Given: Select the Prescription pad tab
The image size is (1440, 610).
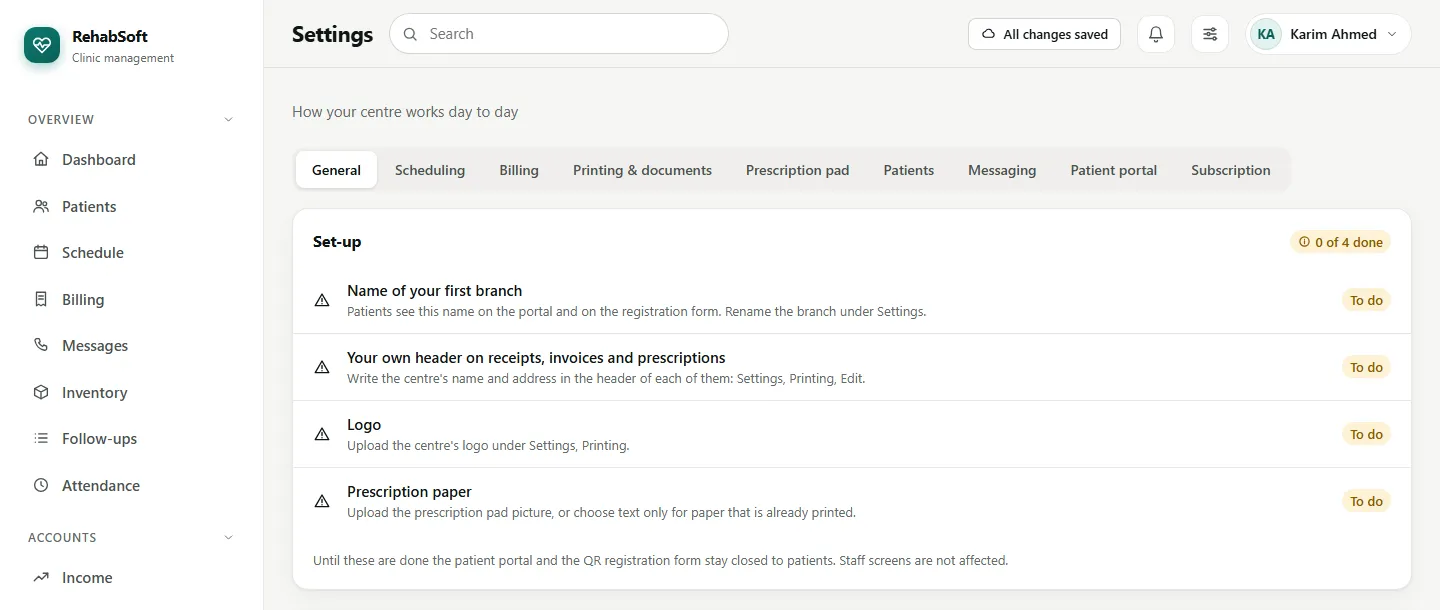Looking at the screenshot, I should (x=797, y=170).
